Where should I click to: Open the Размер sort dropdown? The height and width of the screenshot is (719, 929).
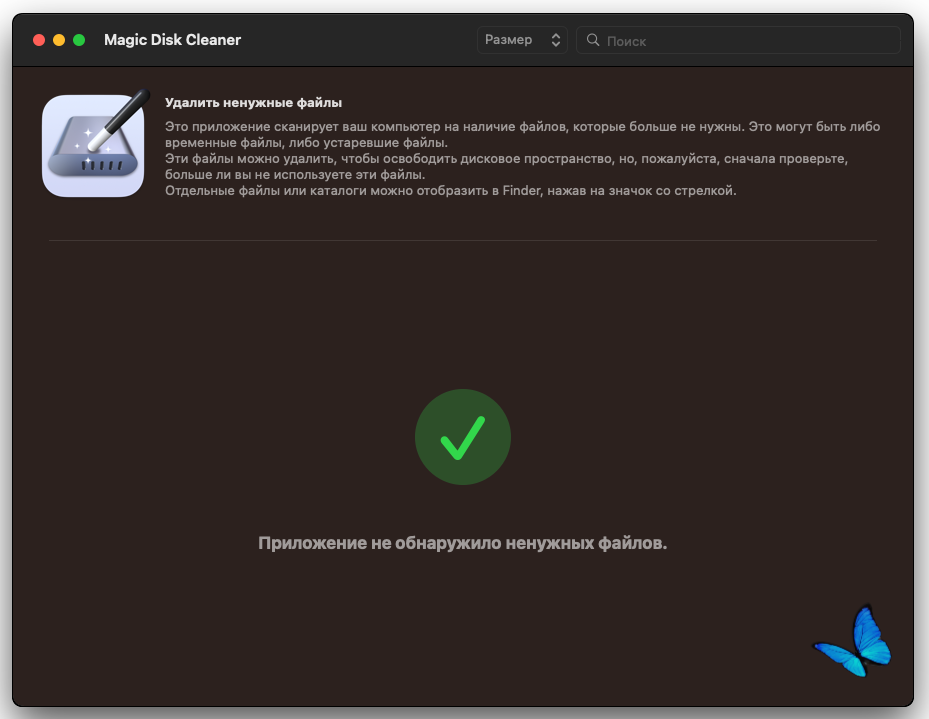pyautogui.click(x=522, y=40)
